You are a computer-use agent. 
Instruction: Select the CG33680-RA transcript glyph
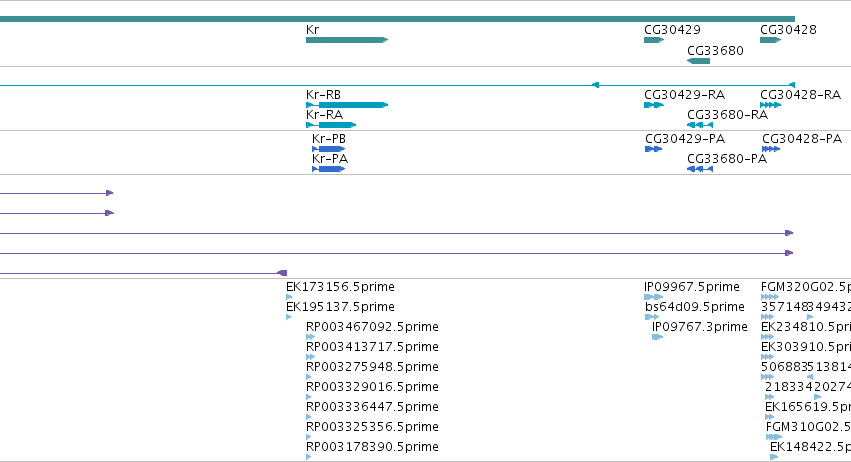click(700, 125)
